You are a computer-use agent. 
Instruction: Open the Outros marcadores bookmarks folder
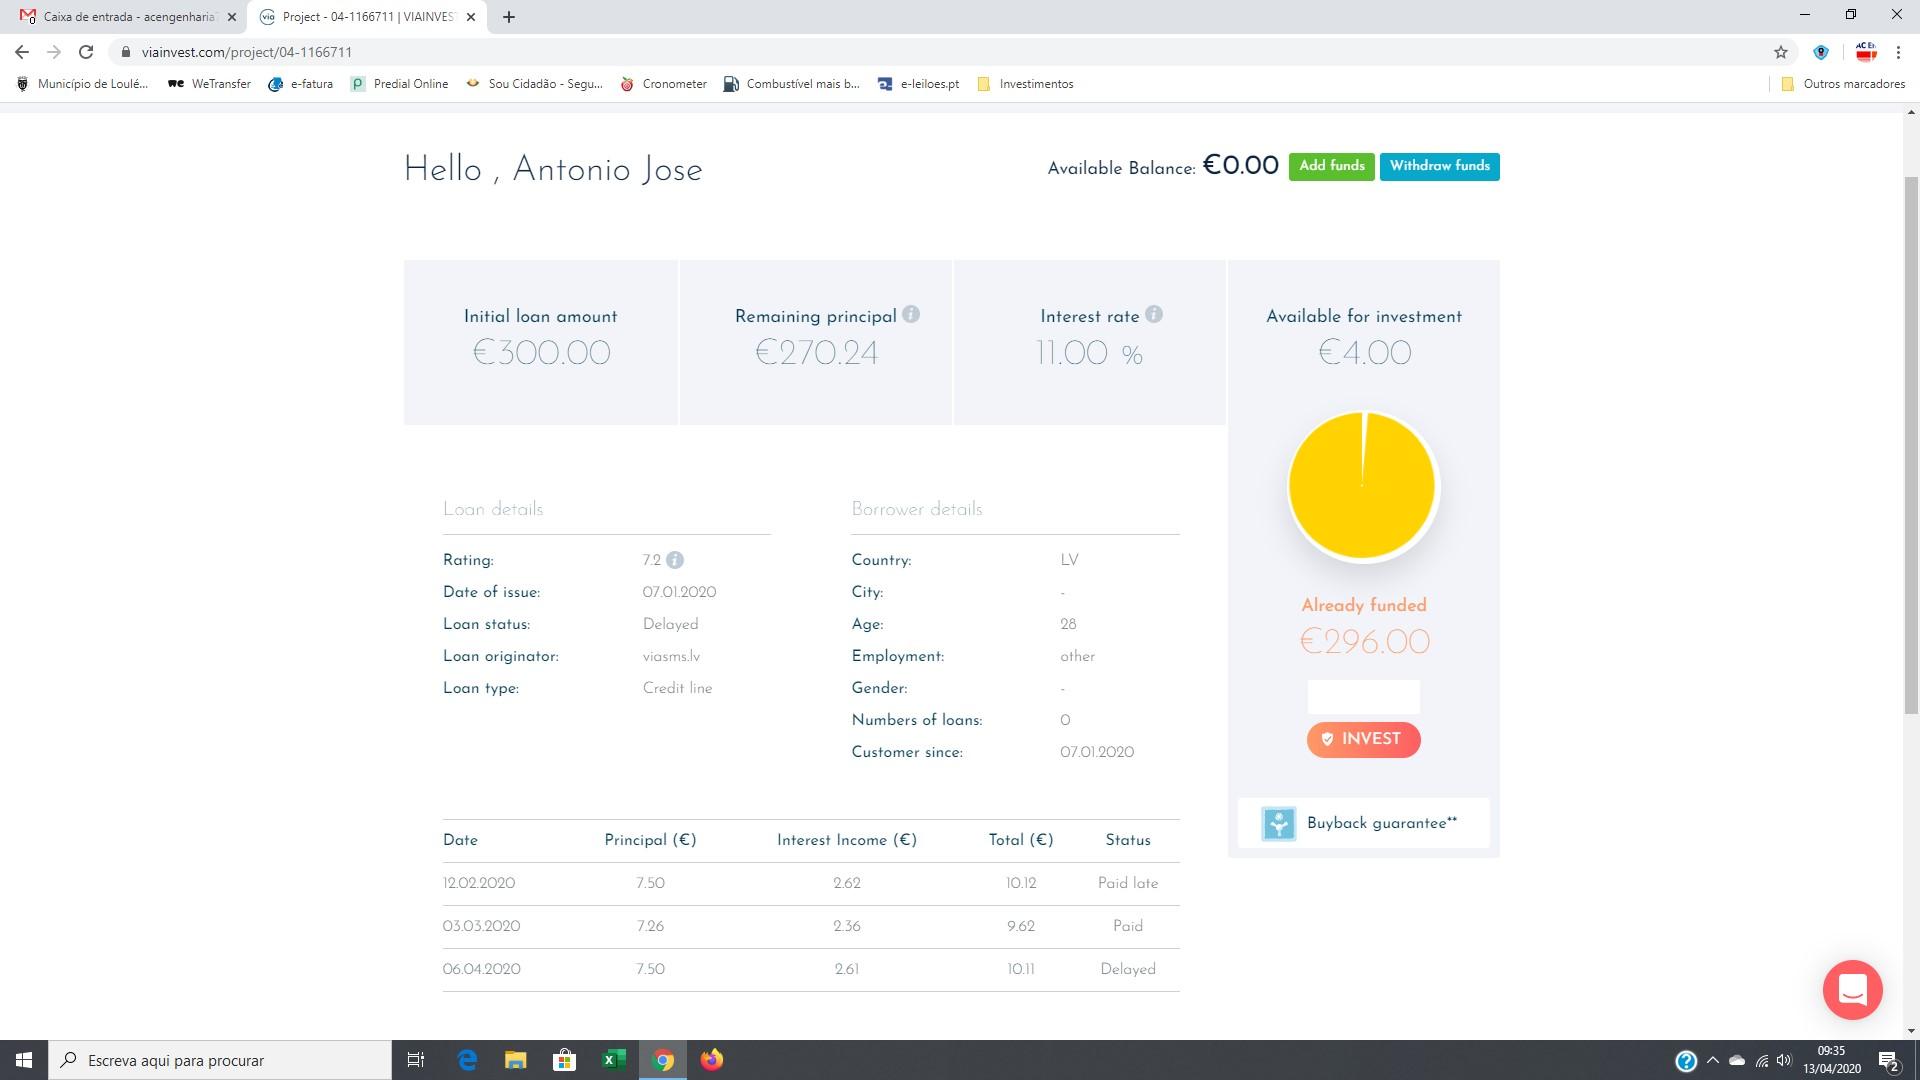(x=1843, y=84)
